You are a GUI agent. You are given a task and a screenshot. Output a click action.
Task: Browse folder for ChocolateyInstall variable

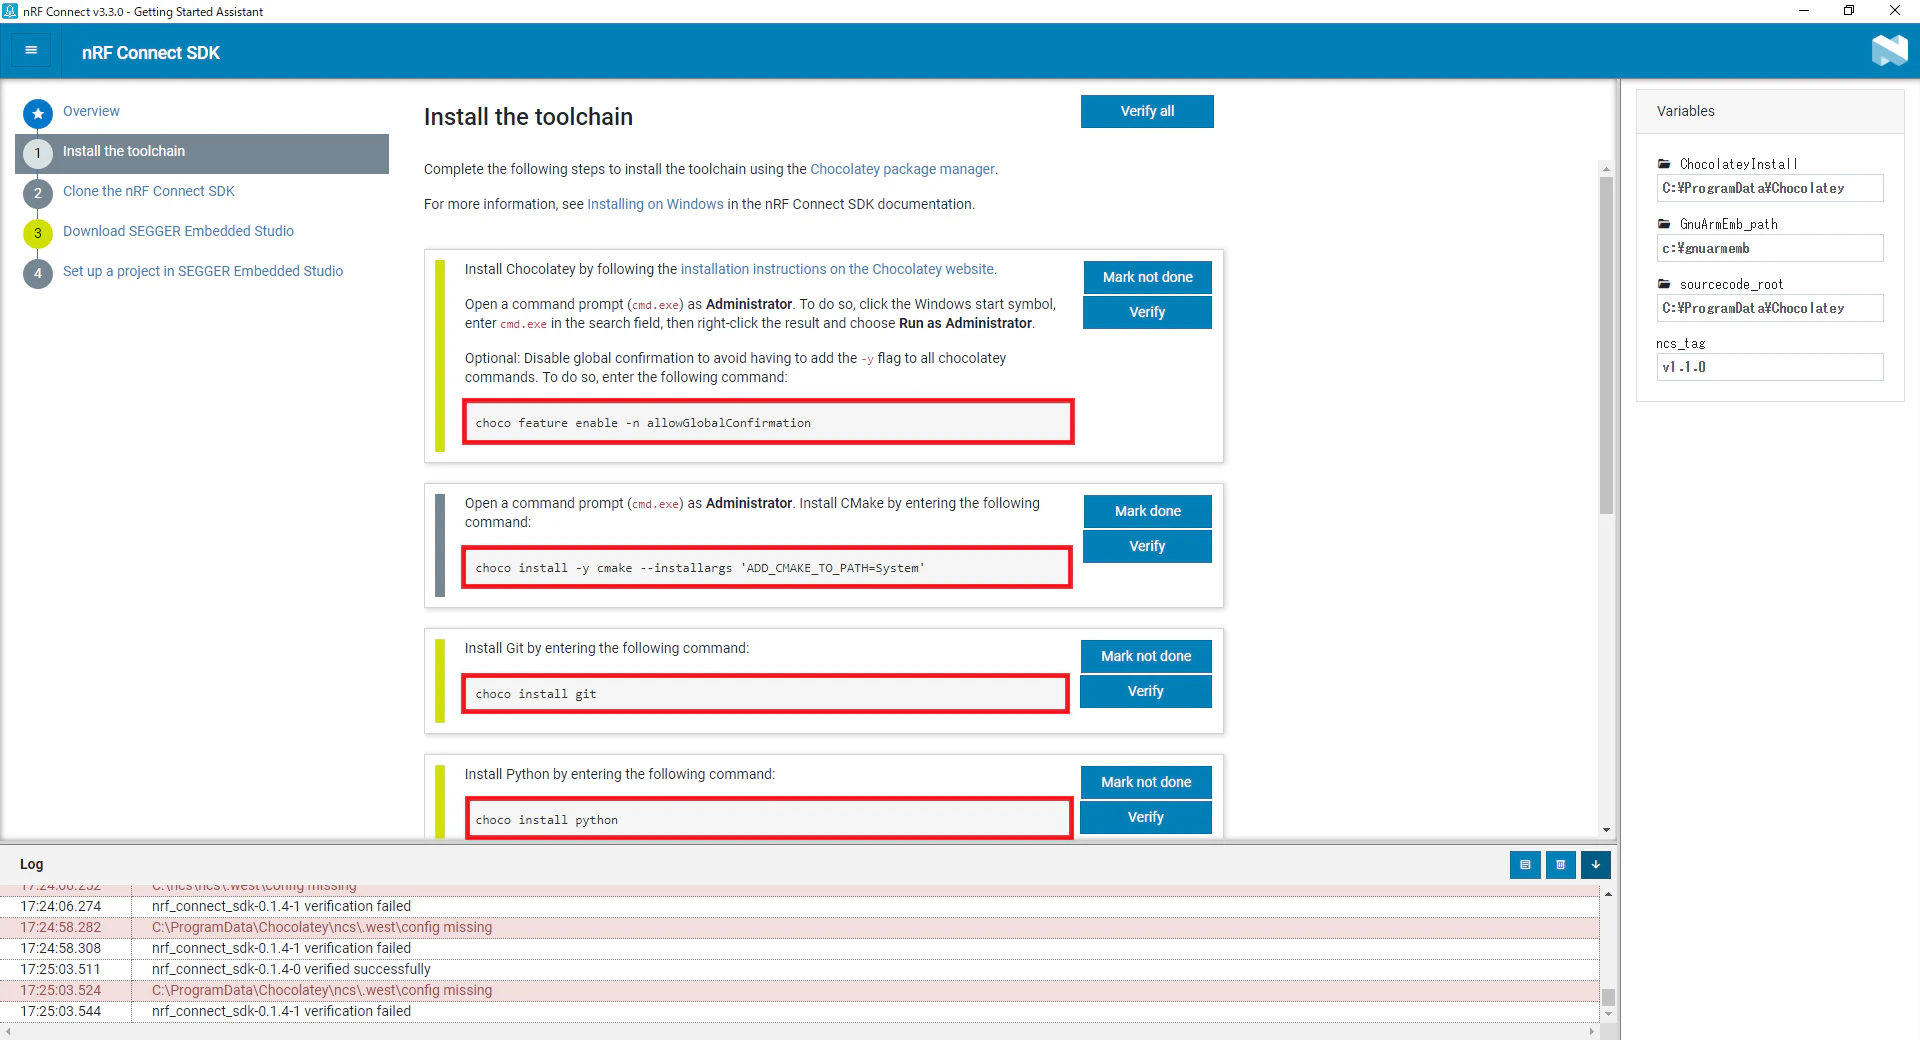pyautogui.click(x=1664, y=164)
